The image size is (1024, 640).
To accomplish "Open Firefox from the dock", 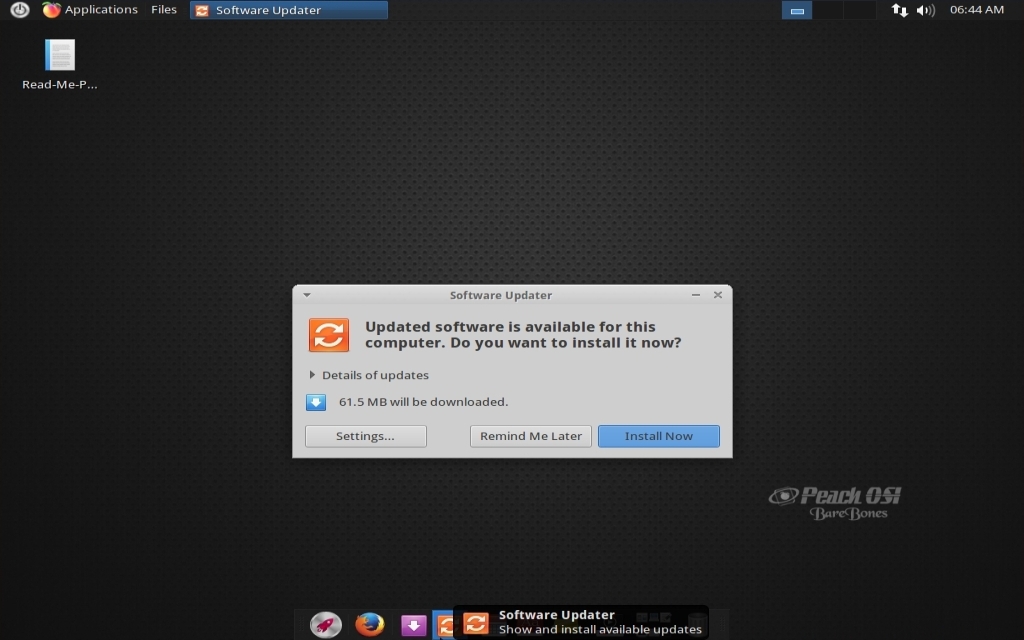I will [x=369, y=624].
